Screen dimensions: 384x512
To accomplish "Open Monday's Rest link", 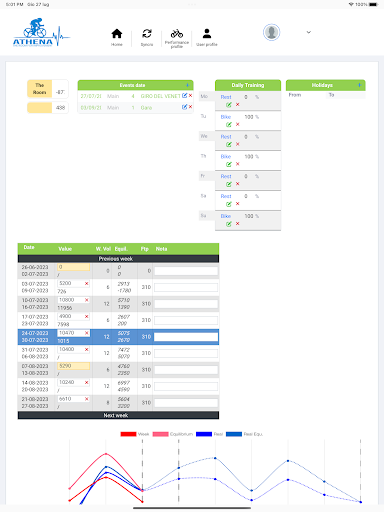I will pos(226,97).
